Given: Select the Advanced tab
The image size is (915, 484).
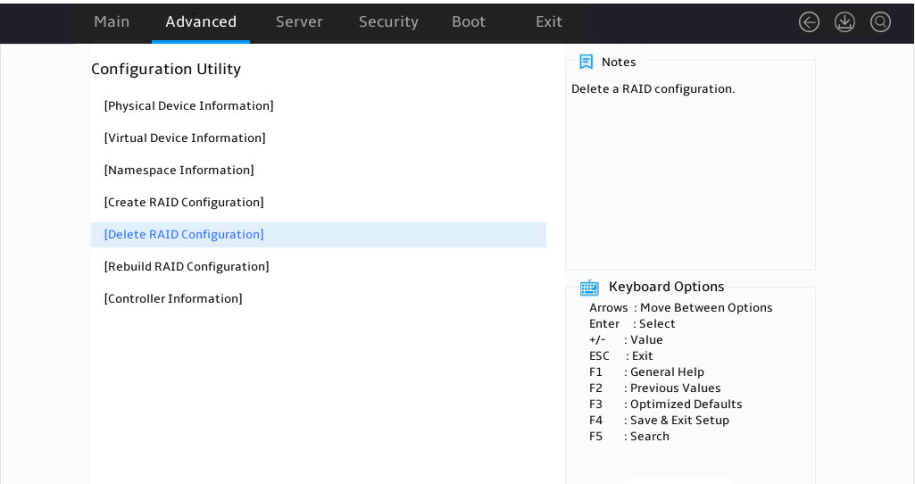Looking at the screenshot, I should (201, 22).
